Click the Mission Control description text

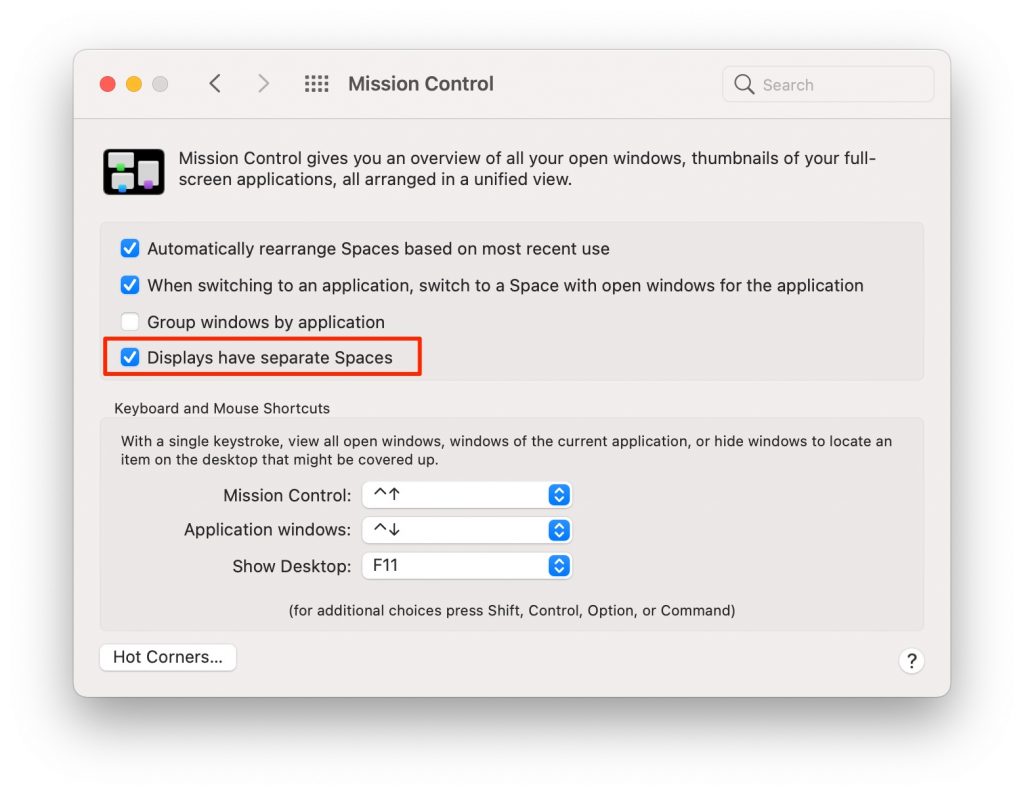[528, 168]
